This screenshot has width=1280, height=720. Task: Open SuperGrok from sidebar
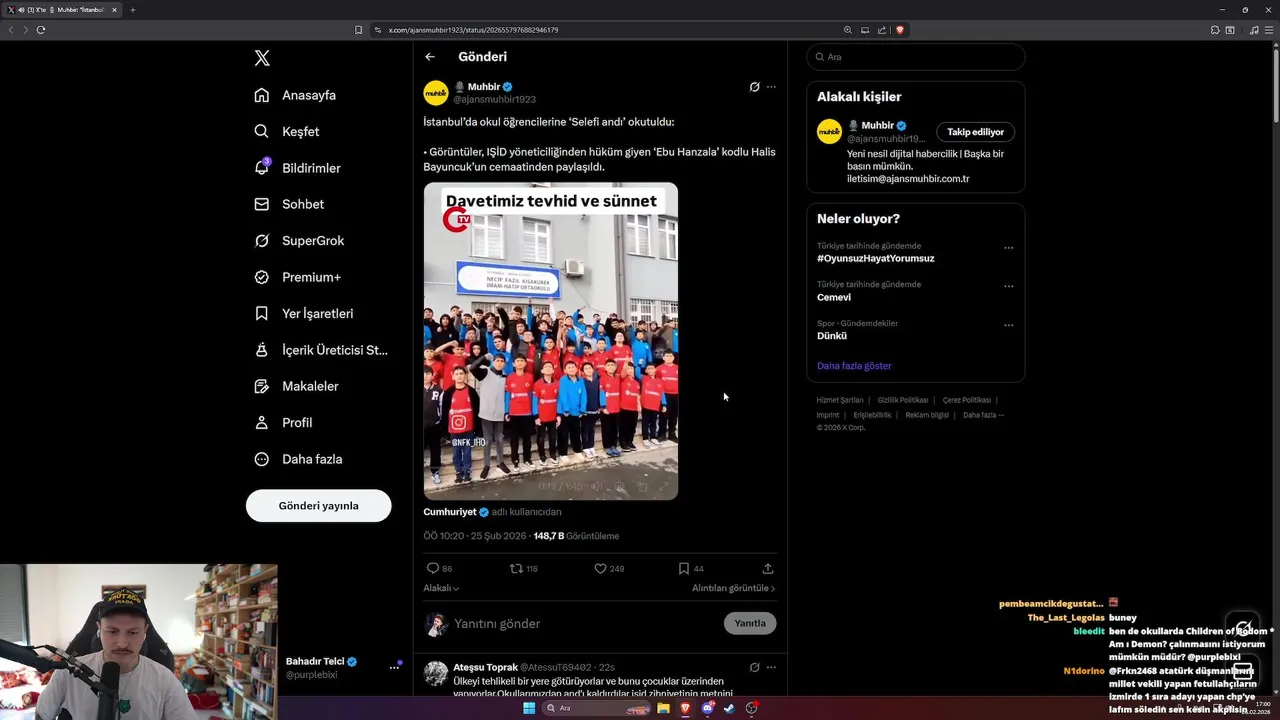click(299, 241)
